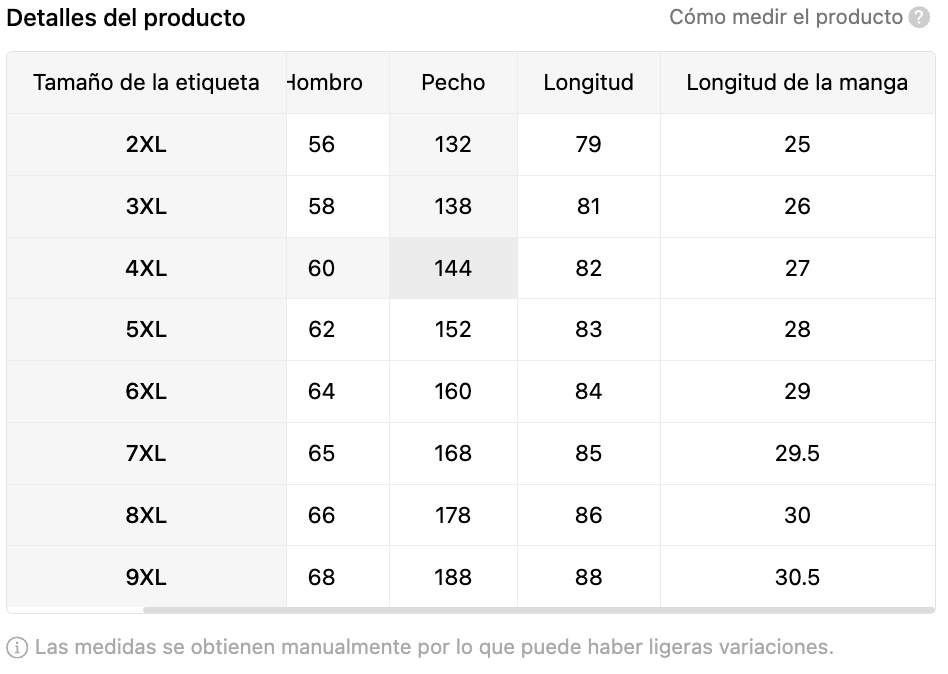Click the 29.5 sleeve length cell
The height and width of the screenshot is (674, 948).
[x=797, y=453]
